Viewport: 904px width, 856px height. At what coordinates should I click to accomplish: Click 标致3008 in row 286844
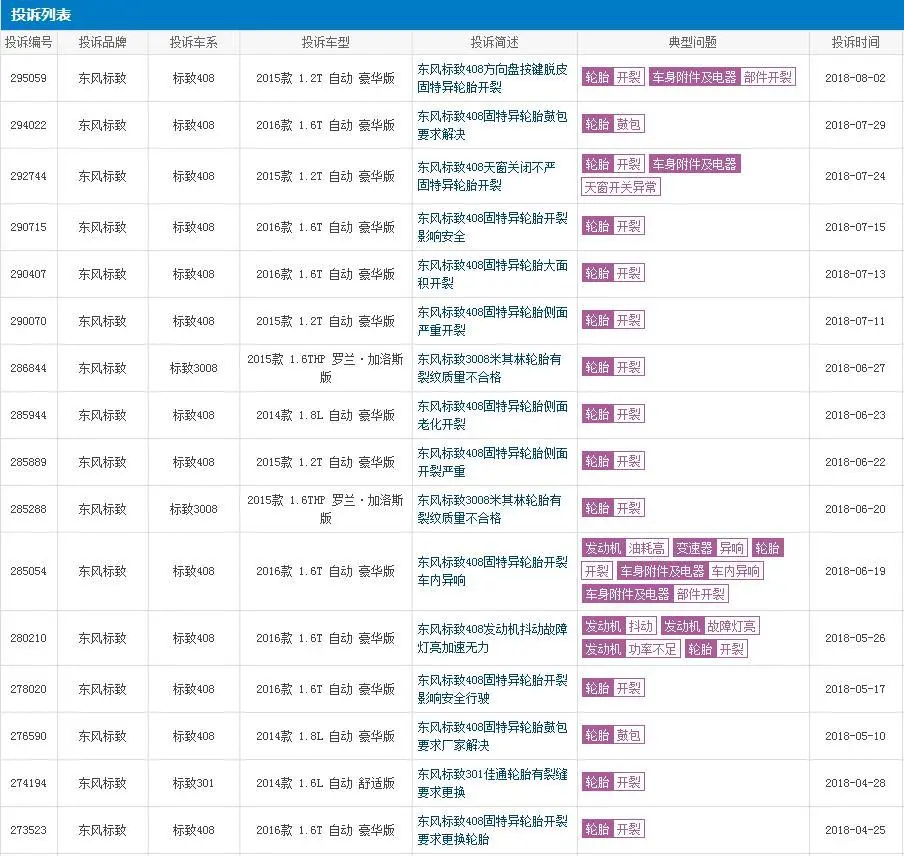point(194,368)
